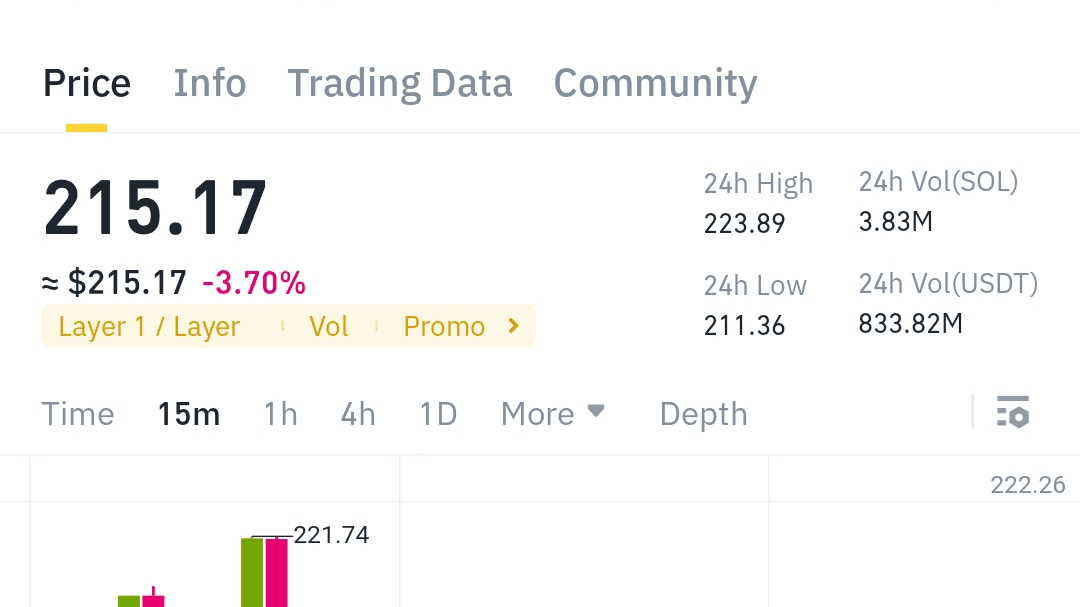Open the chart settings icon

tap(1012, 412)
